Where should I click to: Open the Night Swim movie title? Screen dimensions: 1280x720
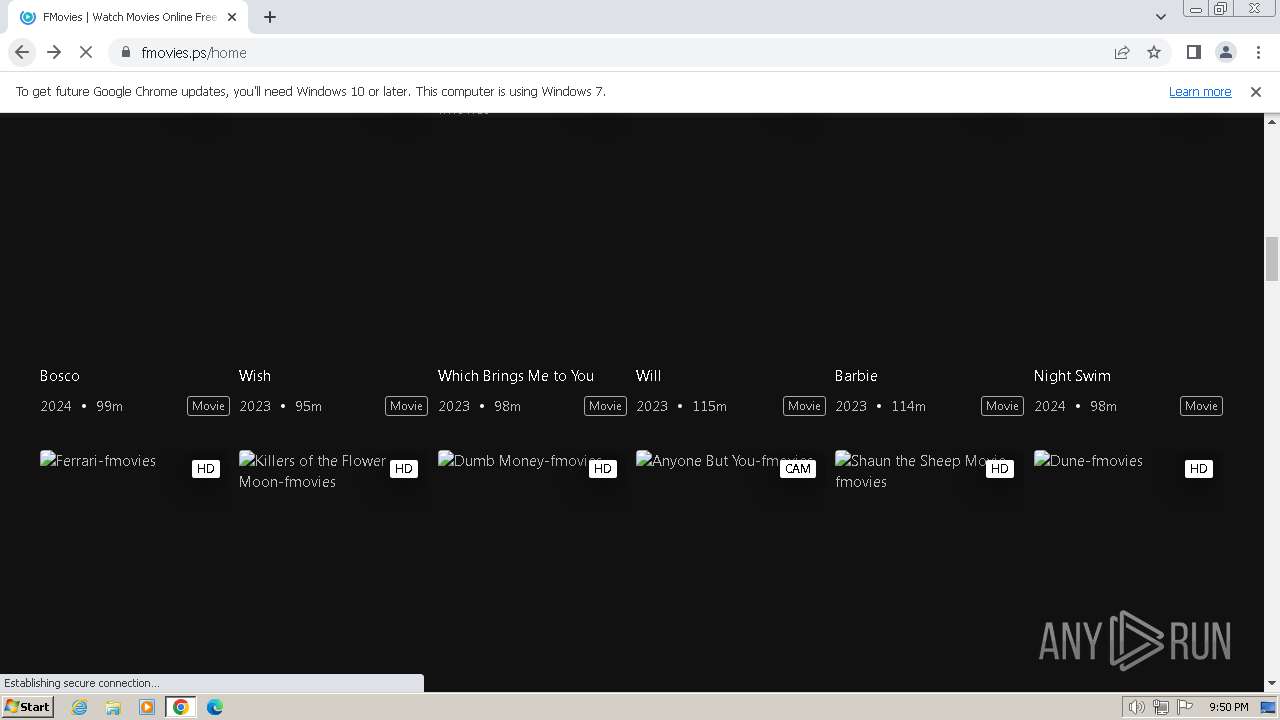(1072, 376)
